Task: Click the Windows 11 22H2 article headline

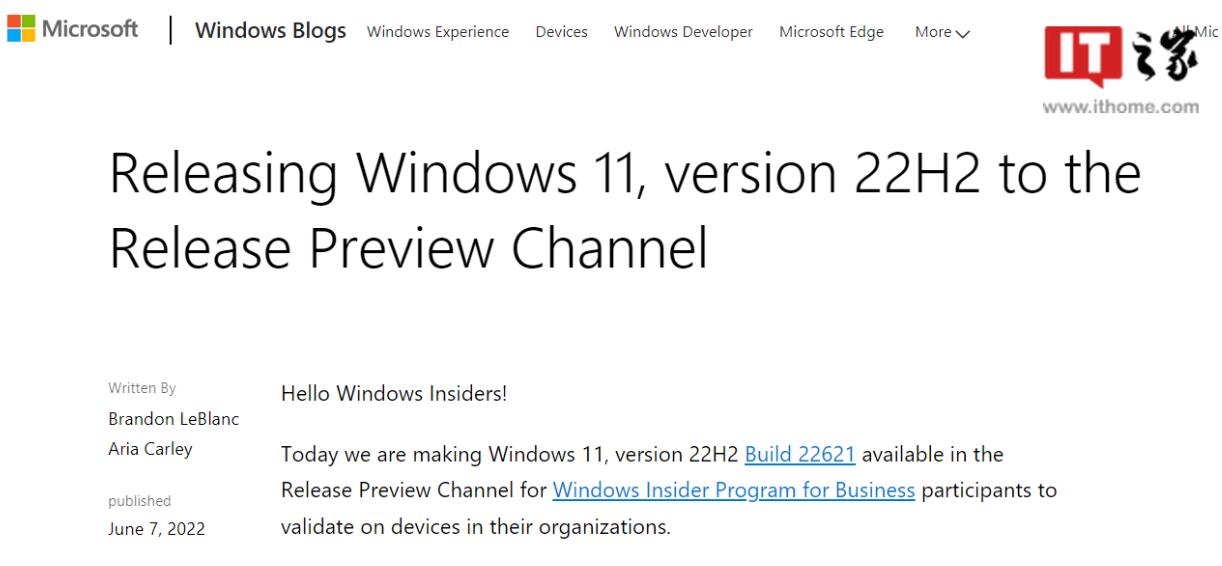Action: 624,211
